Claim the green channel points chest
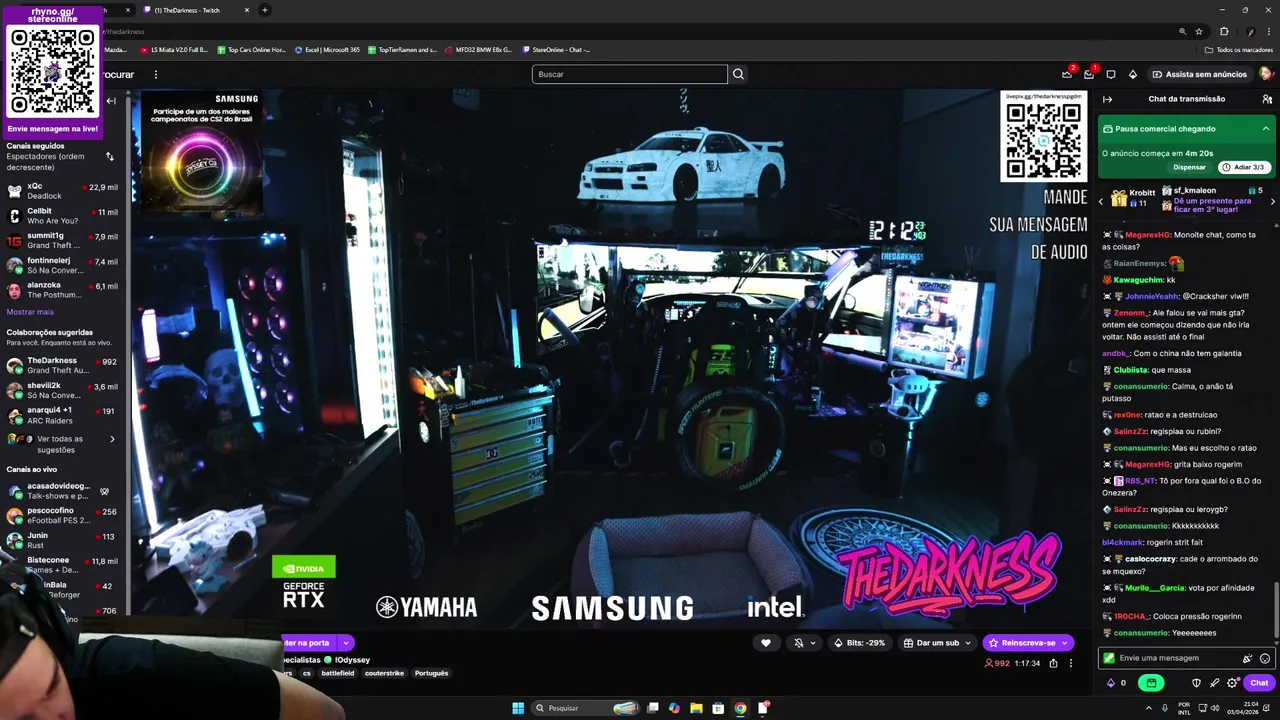The height and width of the screenshot is (720, 1280). coord(1151,683)
